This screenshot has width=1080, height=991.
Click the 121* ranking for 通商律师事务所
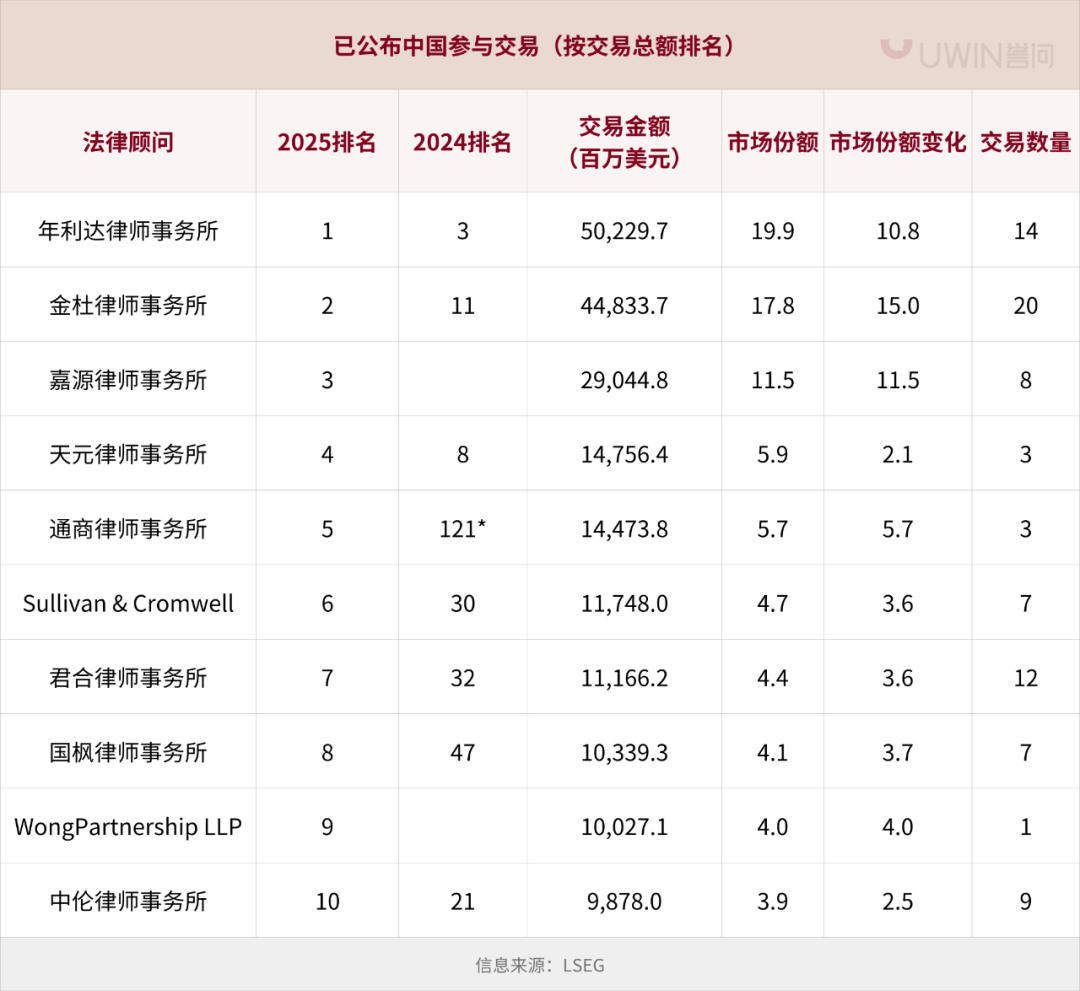463,529
